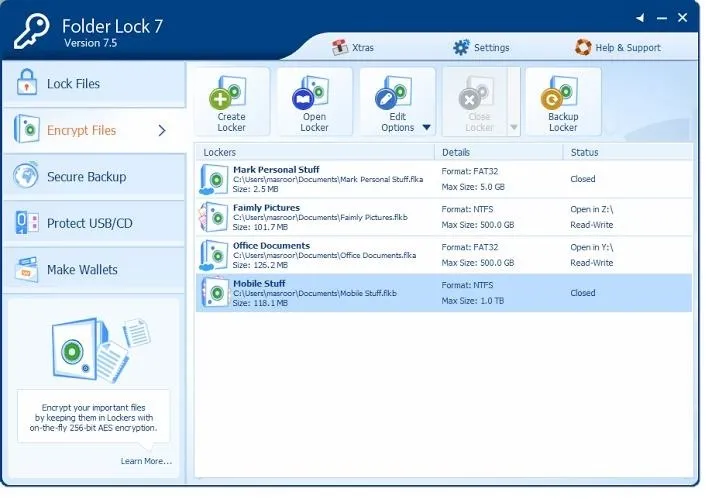This screenshot has width=712, height=499.
Task: Click the Office Documents.flka file path
Action: [x=325, y=255]
